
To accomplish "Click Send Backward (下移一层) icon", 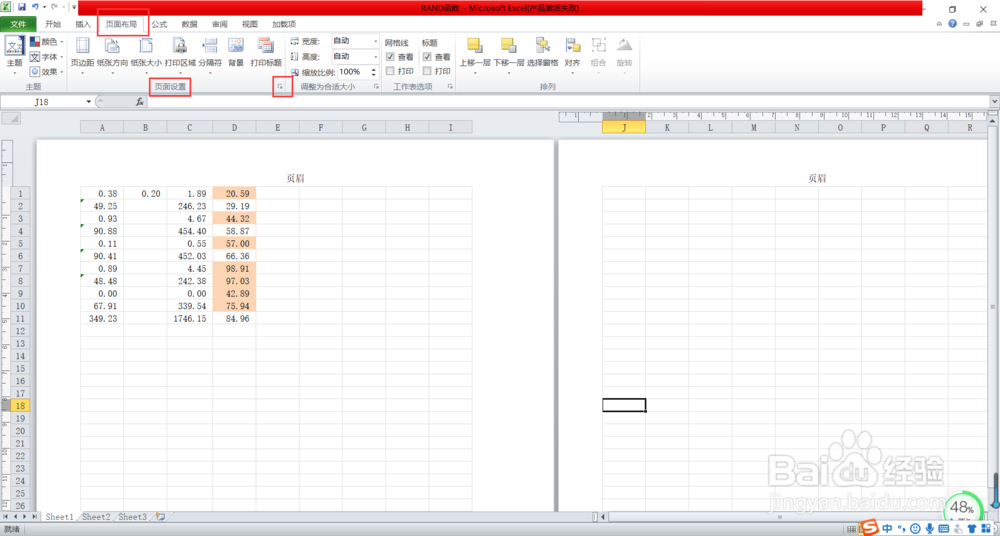I will tap(508, 46).
